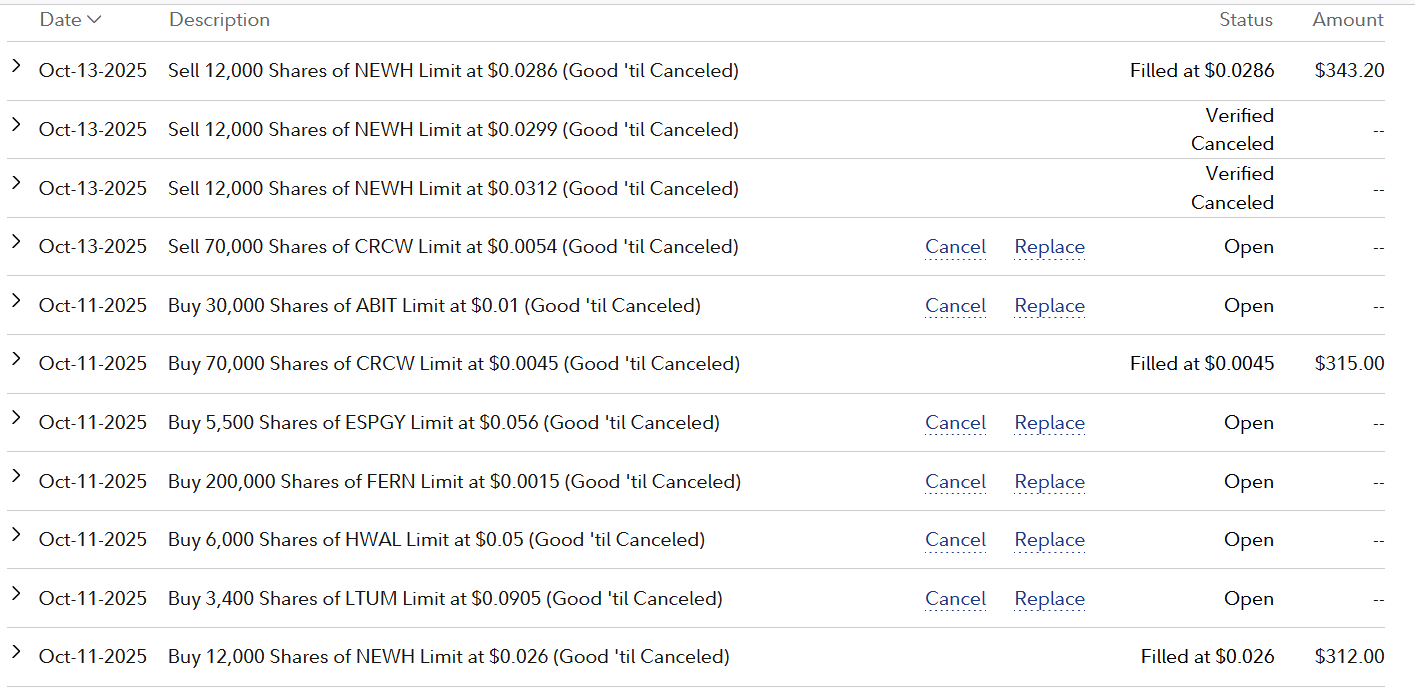Expand the NEWH sell order at $0.0286
The image size is (1415, 693).
point(16,66)
